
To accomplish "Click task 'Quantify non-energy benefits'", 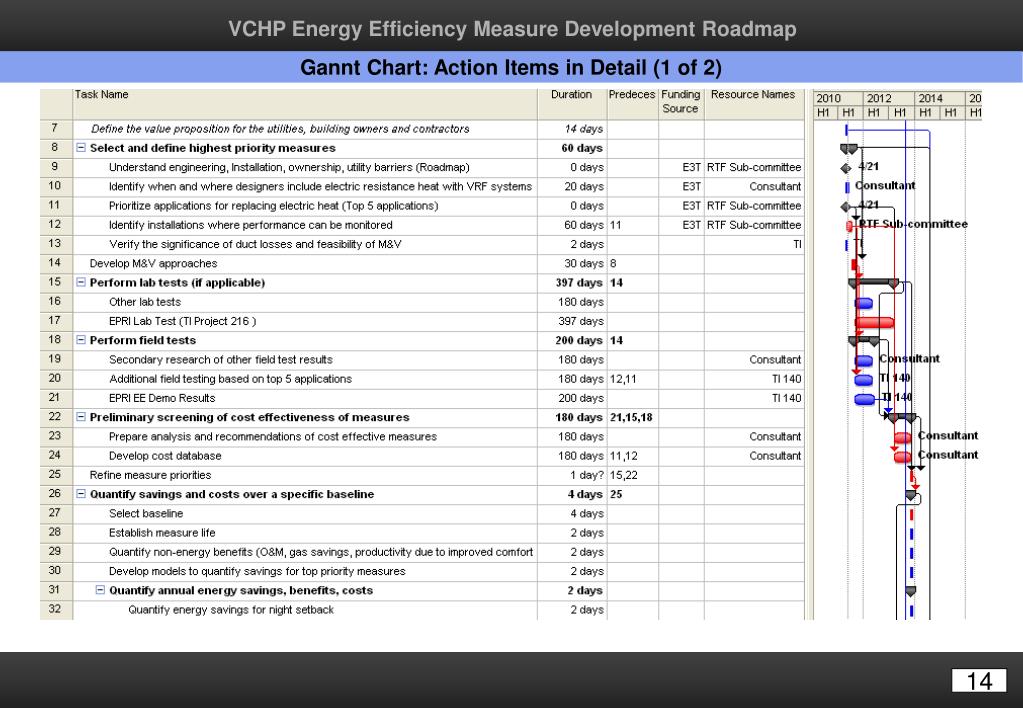I will pos(321,552).
